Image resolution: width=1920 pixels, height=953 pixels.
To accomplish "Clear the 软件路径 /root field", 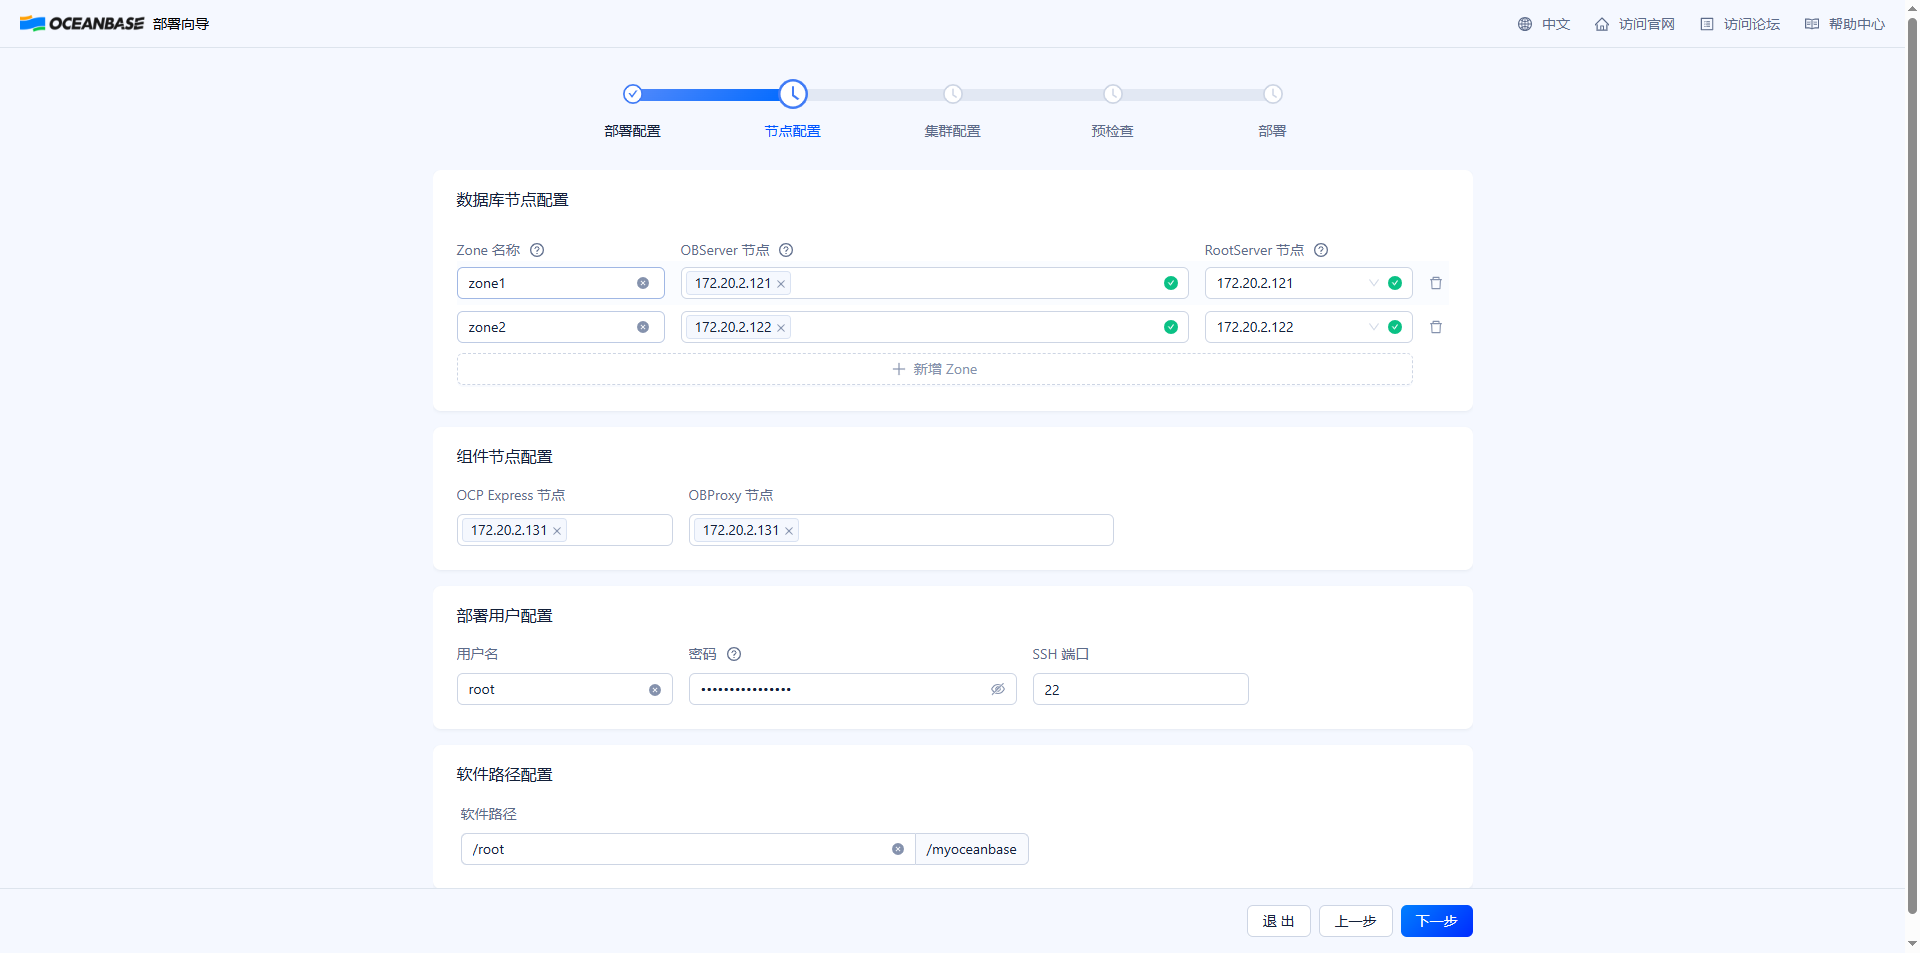I will (x=898, y=849).
